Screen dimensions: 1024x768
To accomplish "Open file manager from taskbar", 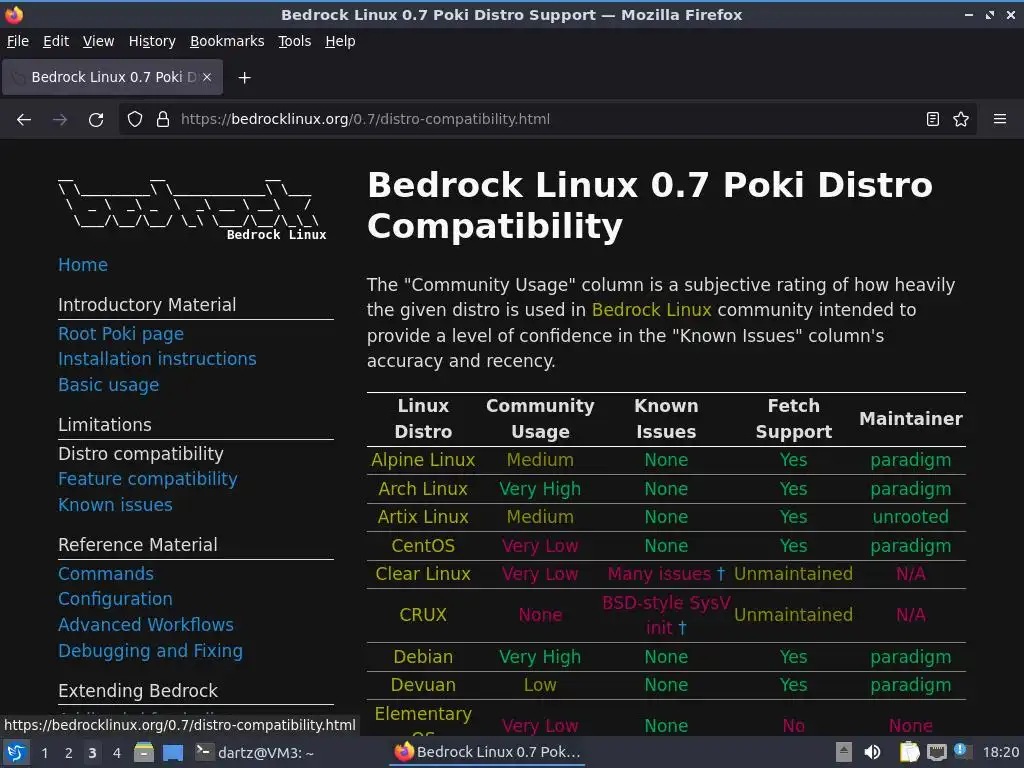I will pos(144,753).
